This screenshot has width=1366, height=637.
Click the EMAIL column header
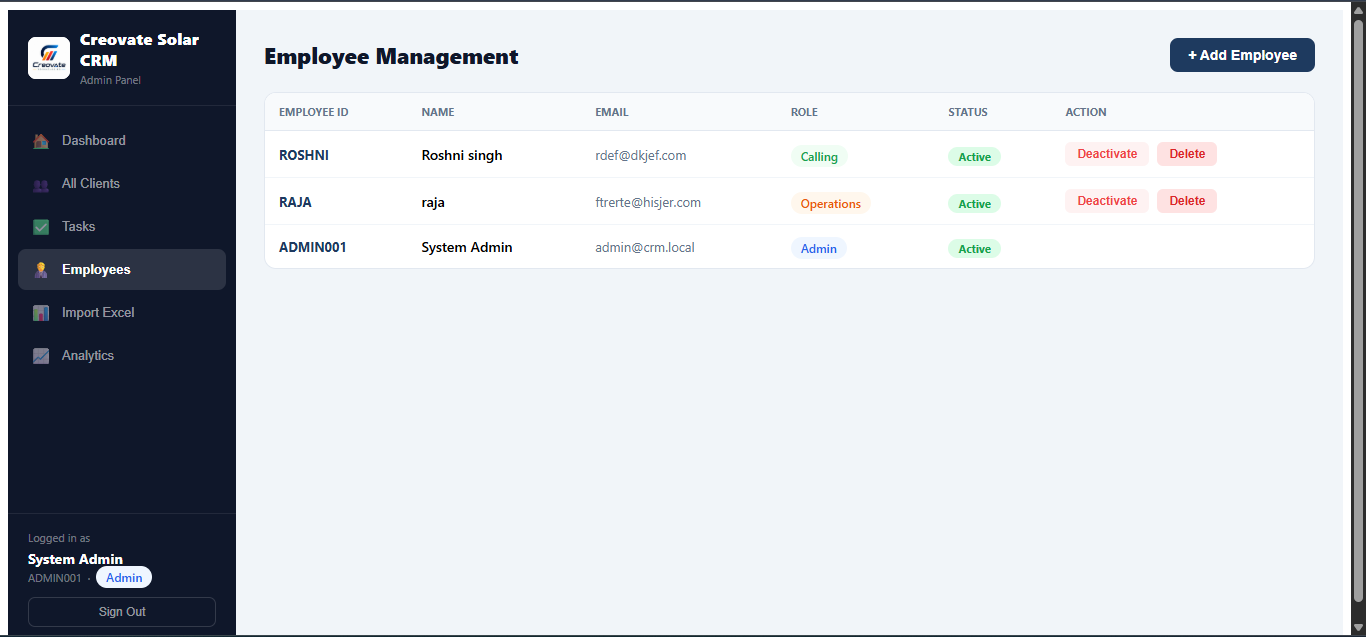tap(612, 112)
